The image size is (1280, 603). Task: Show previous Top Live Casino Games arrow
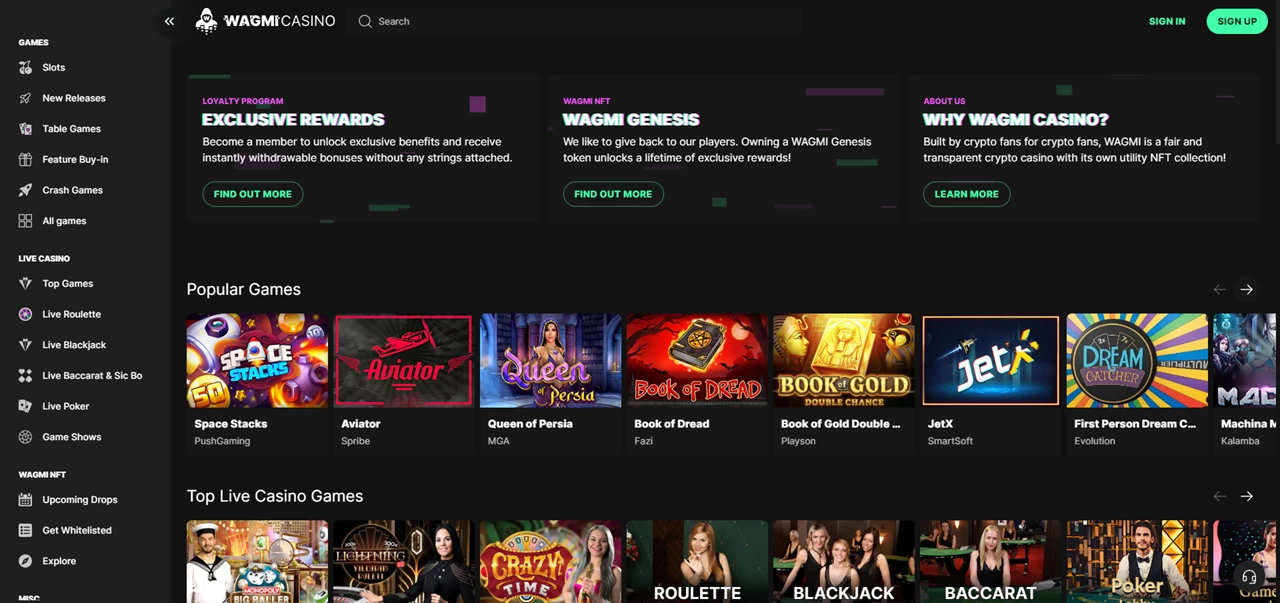tap(1219, 496)
